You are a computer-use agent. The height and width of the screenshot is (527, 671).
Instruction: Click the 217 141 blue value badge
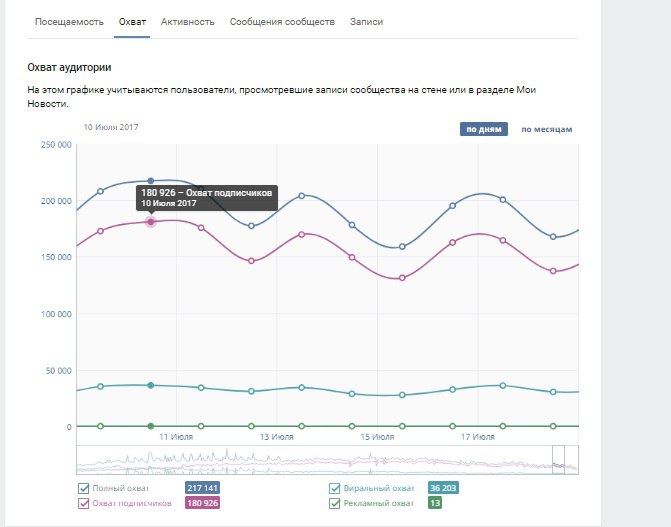pyautogui.click(x=203, y=488)
